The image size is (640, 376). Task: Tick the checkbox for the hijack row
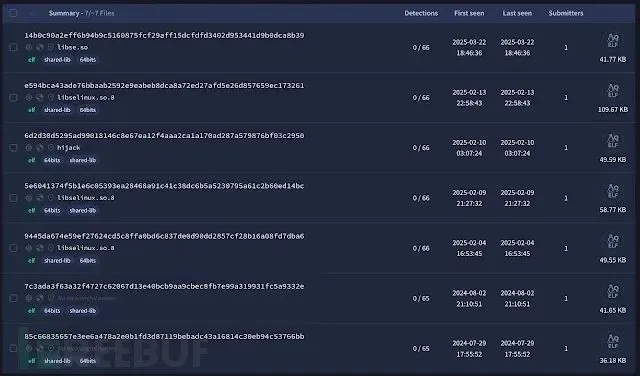(x=13, y=148)
